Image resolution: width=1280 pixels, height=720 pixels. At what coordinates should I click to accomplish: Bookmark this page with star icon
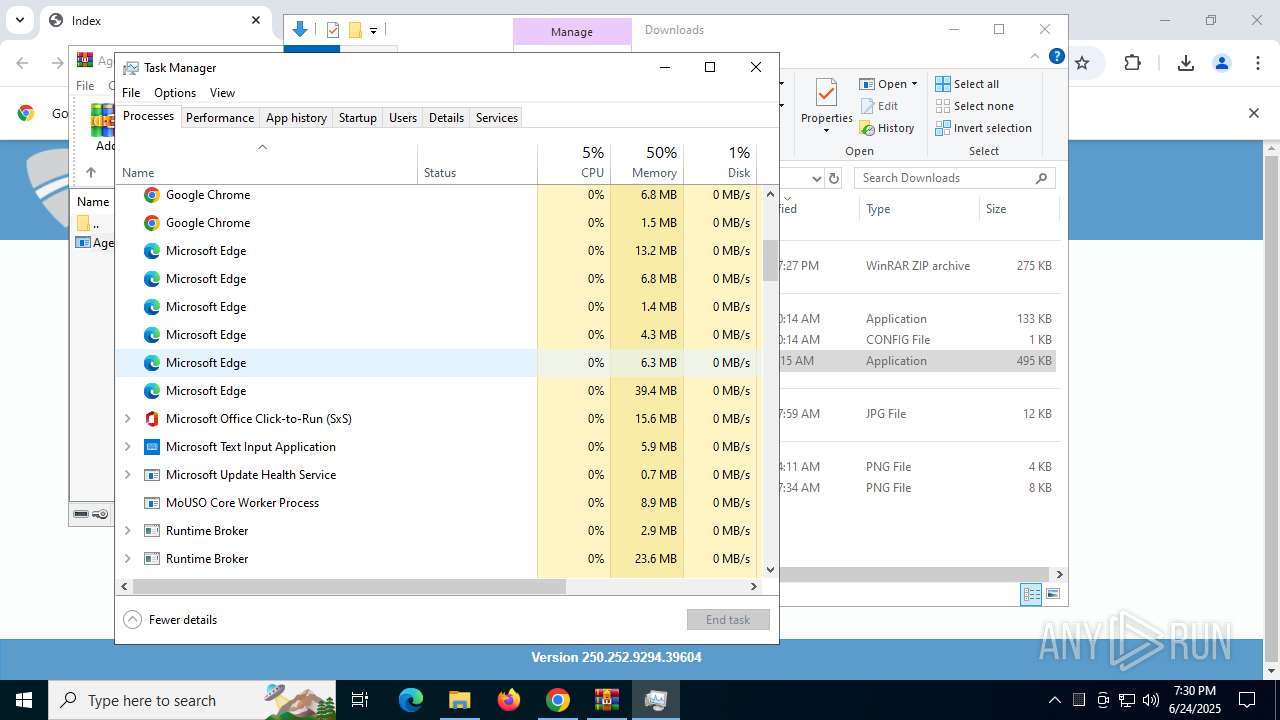[x=1082, y=63]
